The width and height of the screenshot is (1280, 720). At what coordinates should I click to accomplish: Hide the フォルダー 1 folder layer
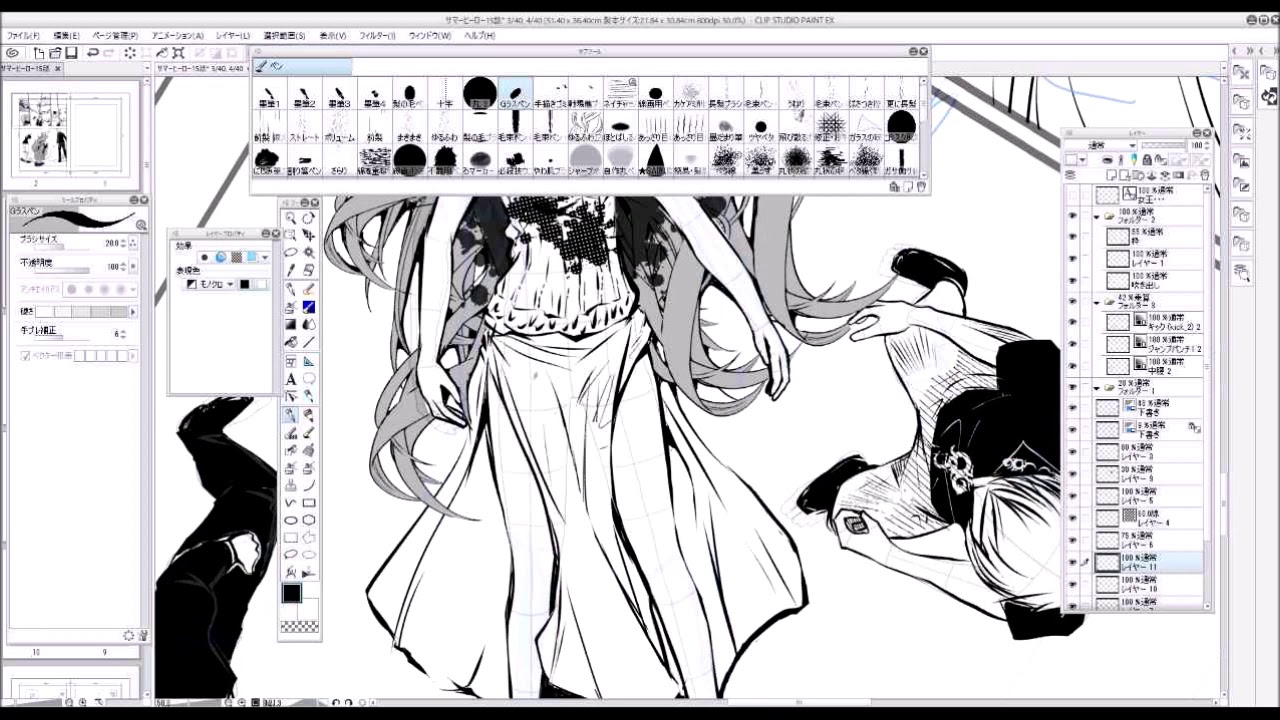pos(1072,387)
